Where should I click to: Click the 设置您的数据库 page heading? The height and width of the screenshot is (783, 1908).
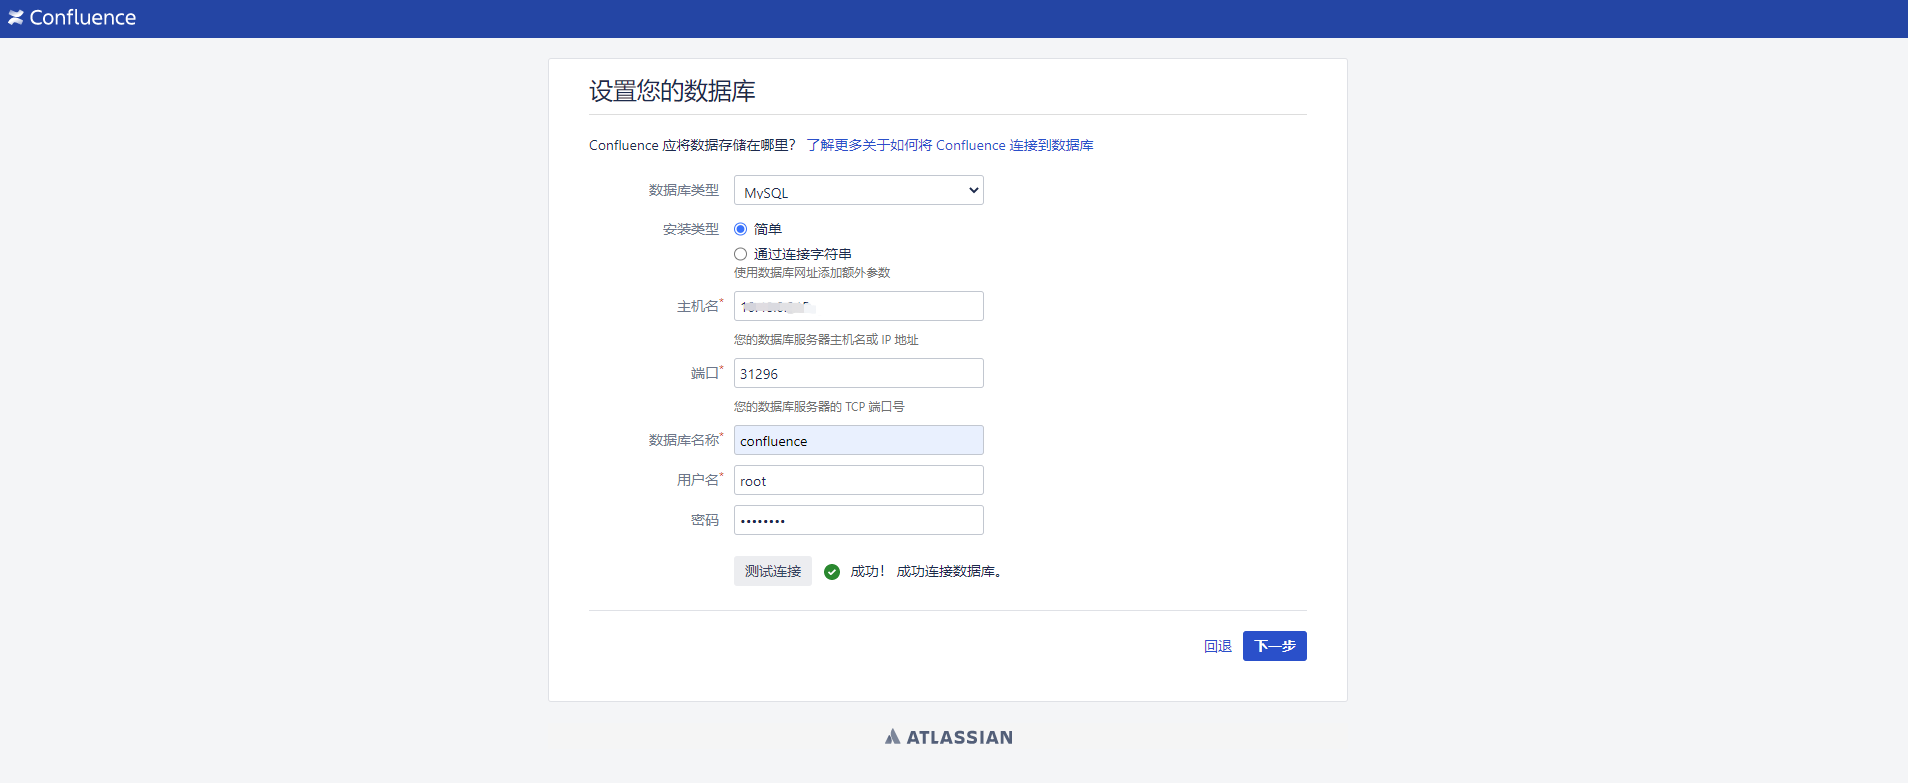672,91
